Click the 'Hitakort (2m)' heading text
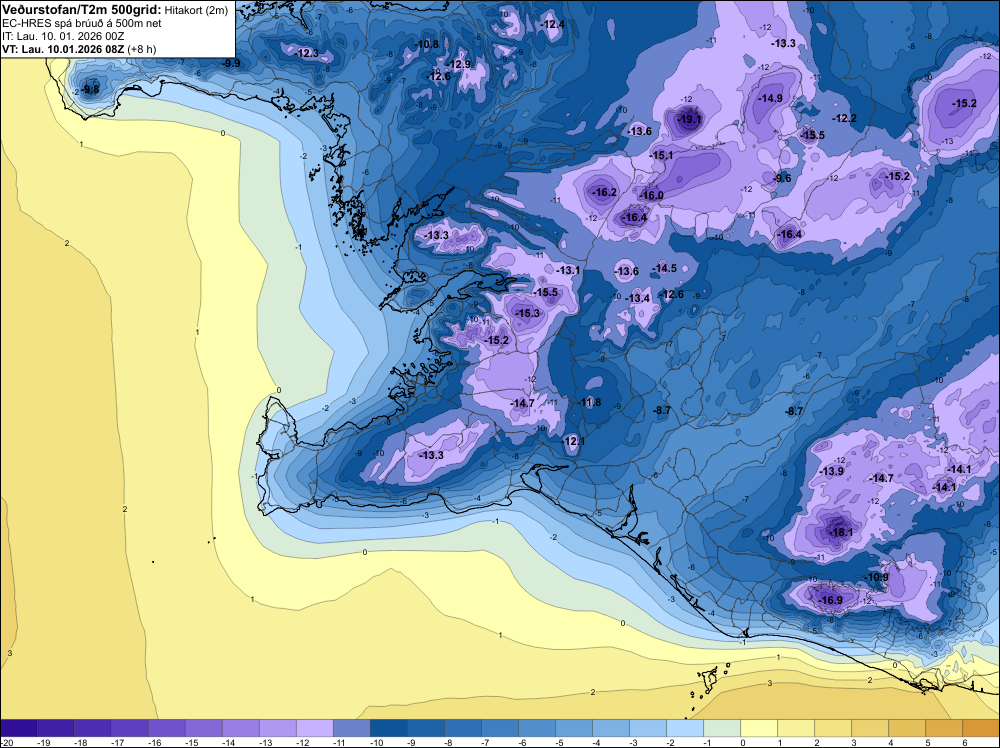This screenshot has width=1000, height=748. [196, 10]
